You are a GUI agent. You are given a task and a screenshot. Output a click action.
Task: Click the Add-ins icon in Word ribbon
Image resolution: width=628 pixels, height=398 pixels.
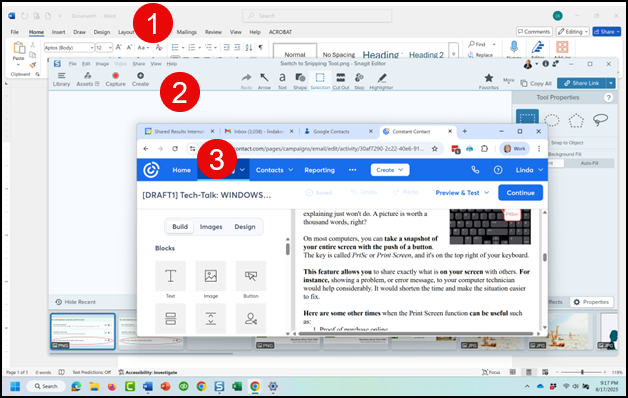562,47
